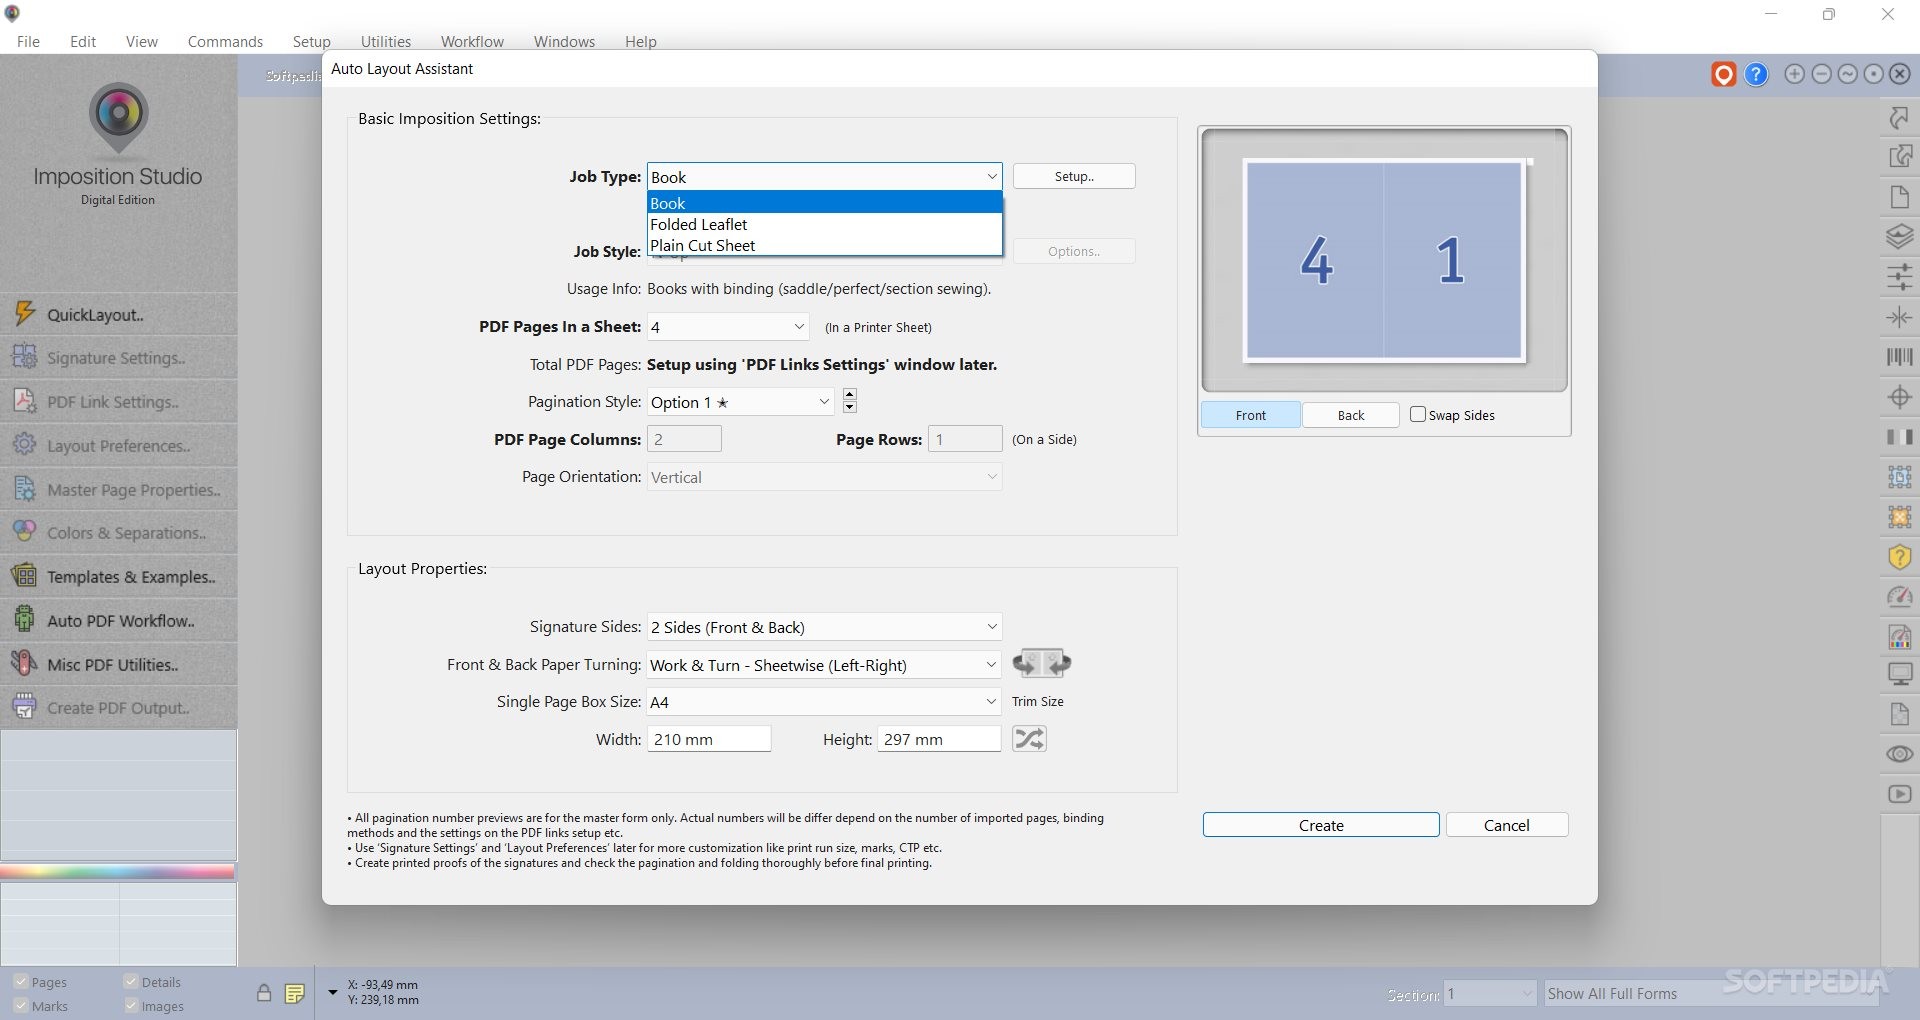This screenshot has height=1020, width=1920.
Task: Swap width and height with shuffle icon
Action: [1029, 739]
